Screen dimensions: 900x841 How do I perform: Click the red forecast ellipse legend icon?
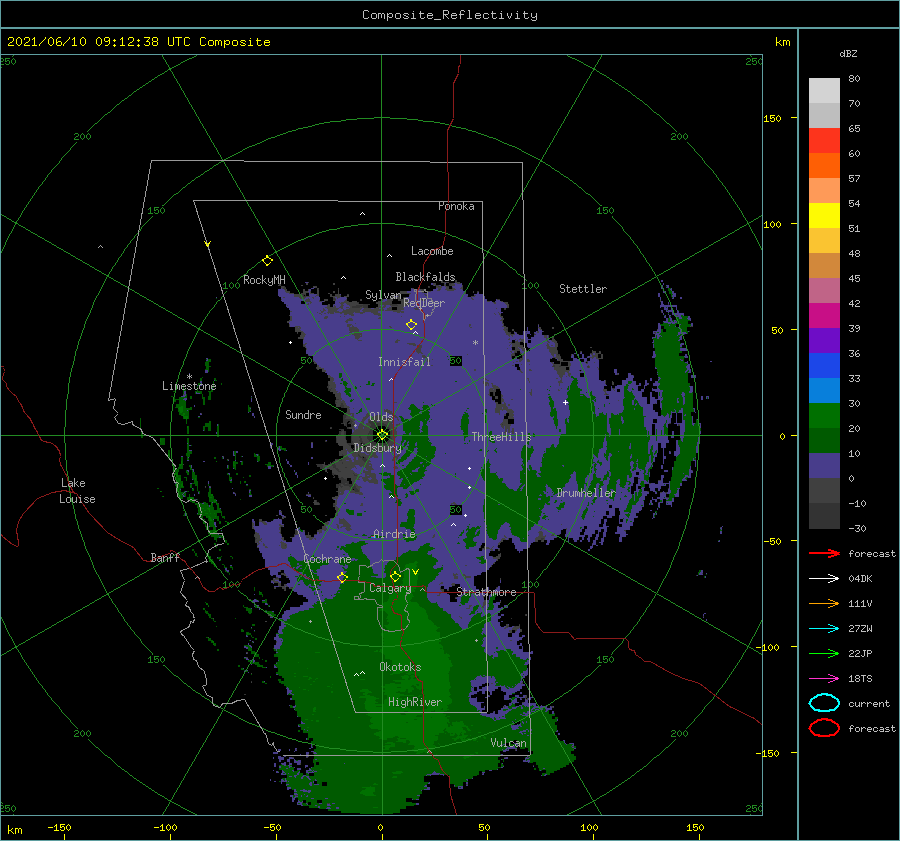click(824, 728)
